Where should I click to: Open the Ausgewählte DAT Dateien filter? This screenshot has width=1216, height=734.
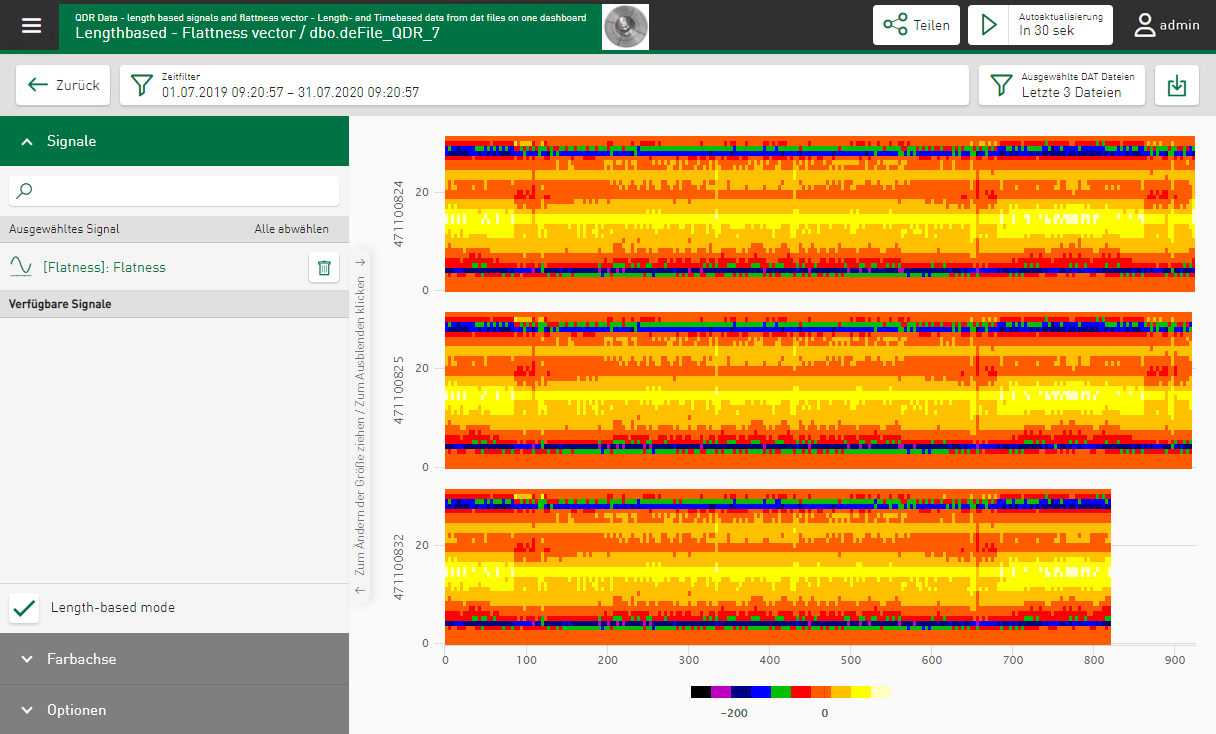click(1061, 85)
